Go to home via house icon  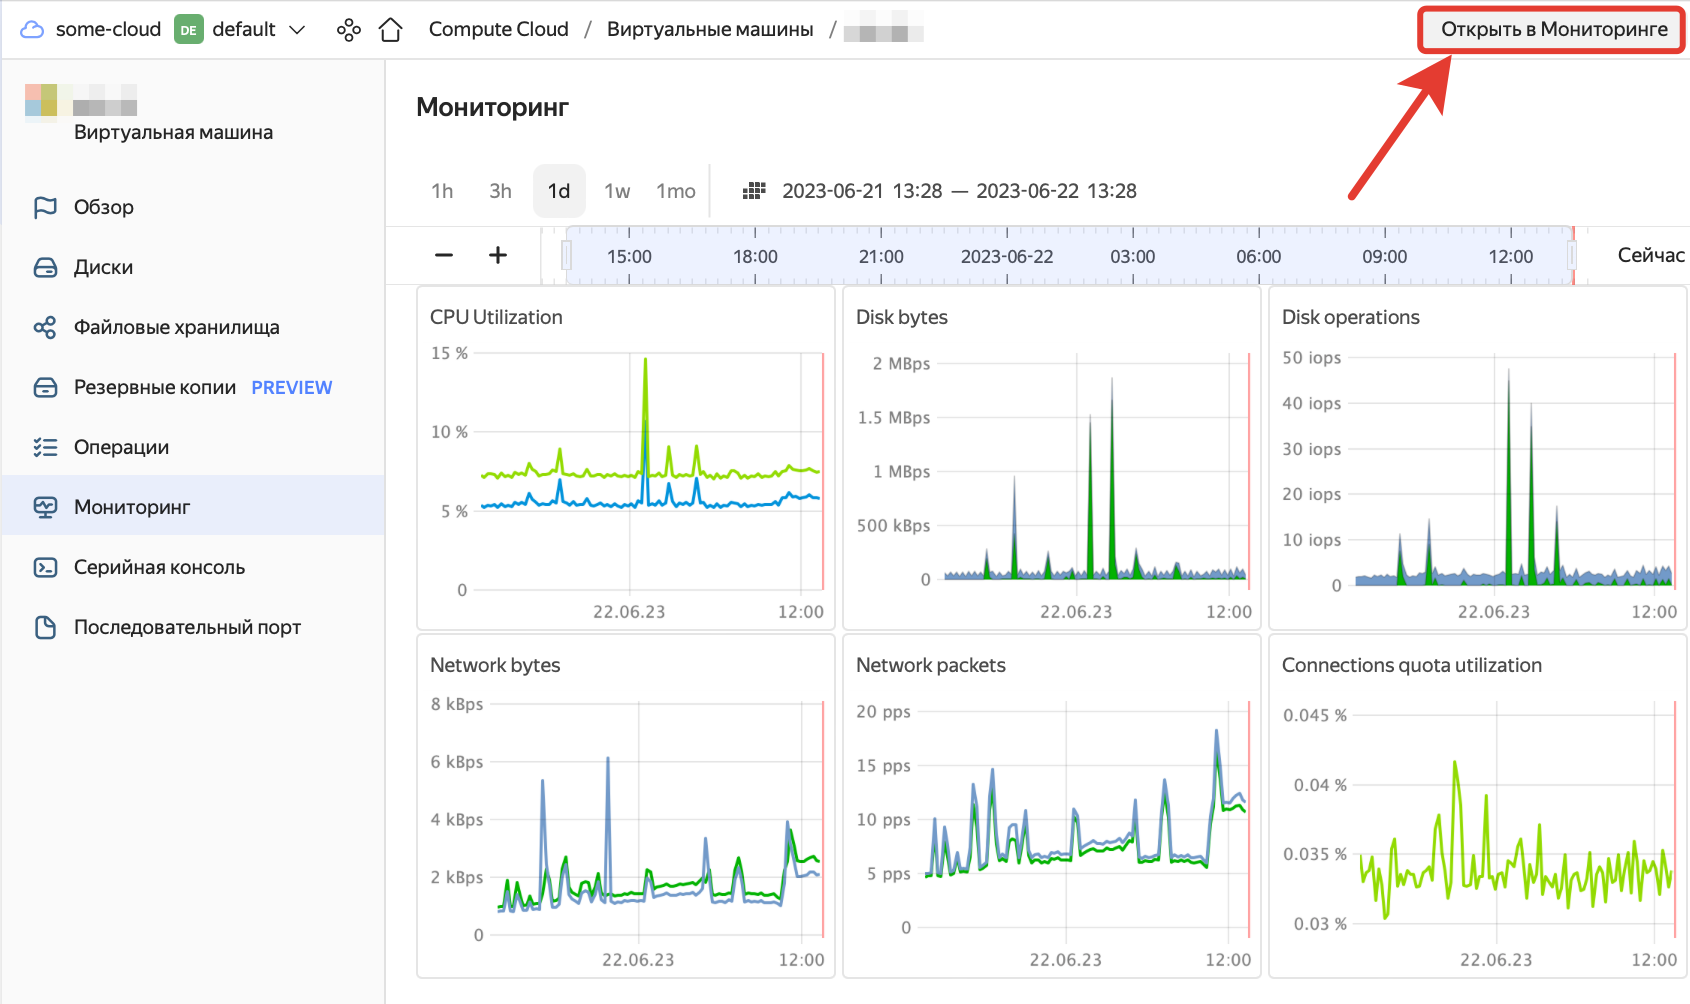391,30
